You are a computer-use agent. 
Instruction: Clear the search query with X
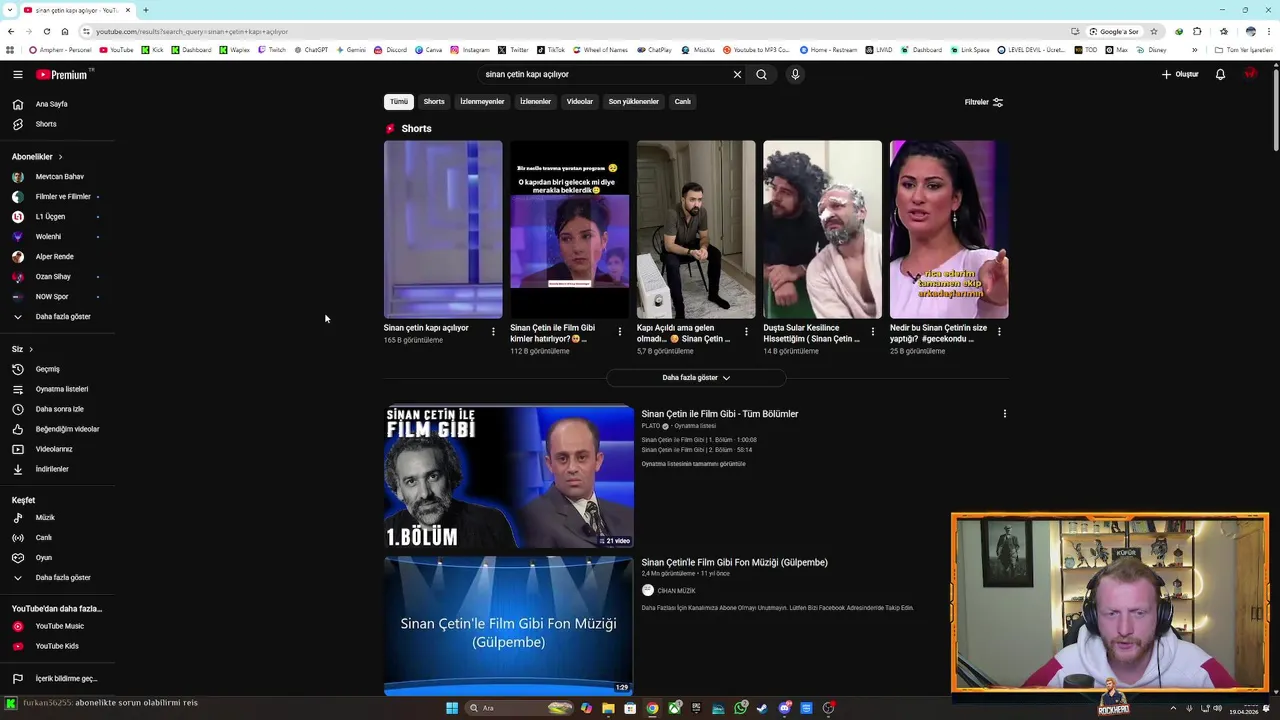point(737,74)
